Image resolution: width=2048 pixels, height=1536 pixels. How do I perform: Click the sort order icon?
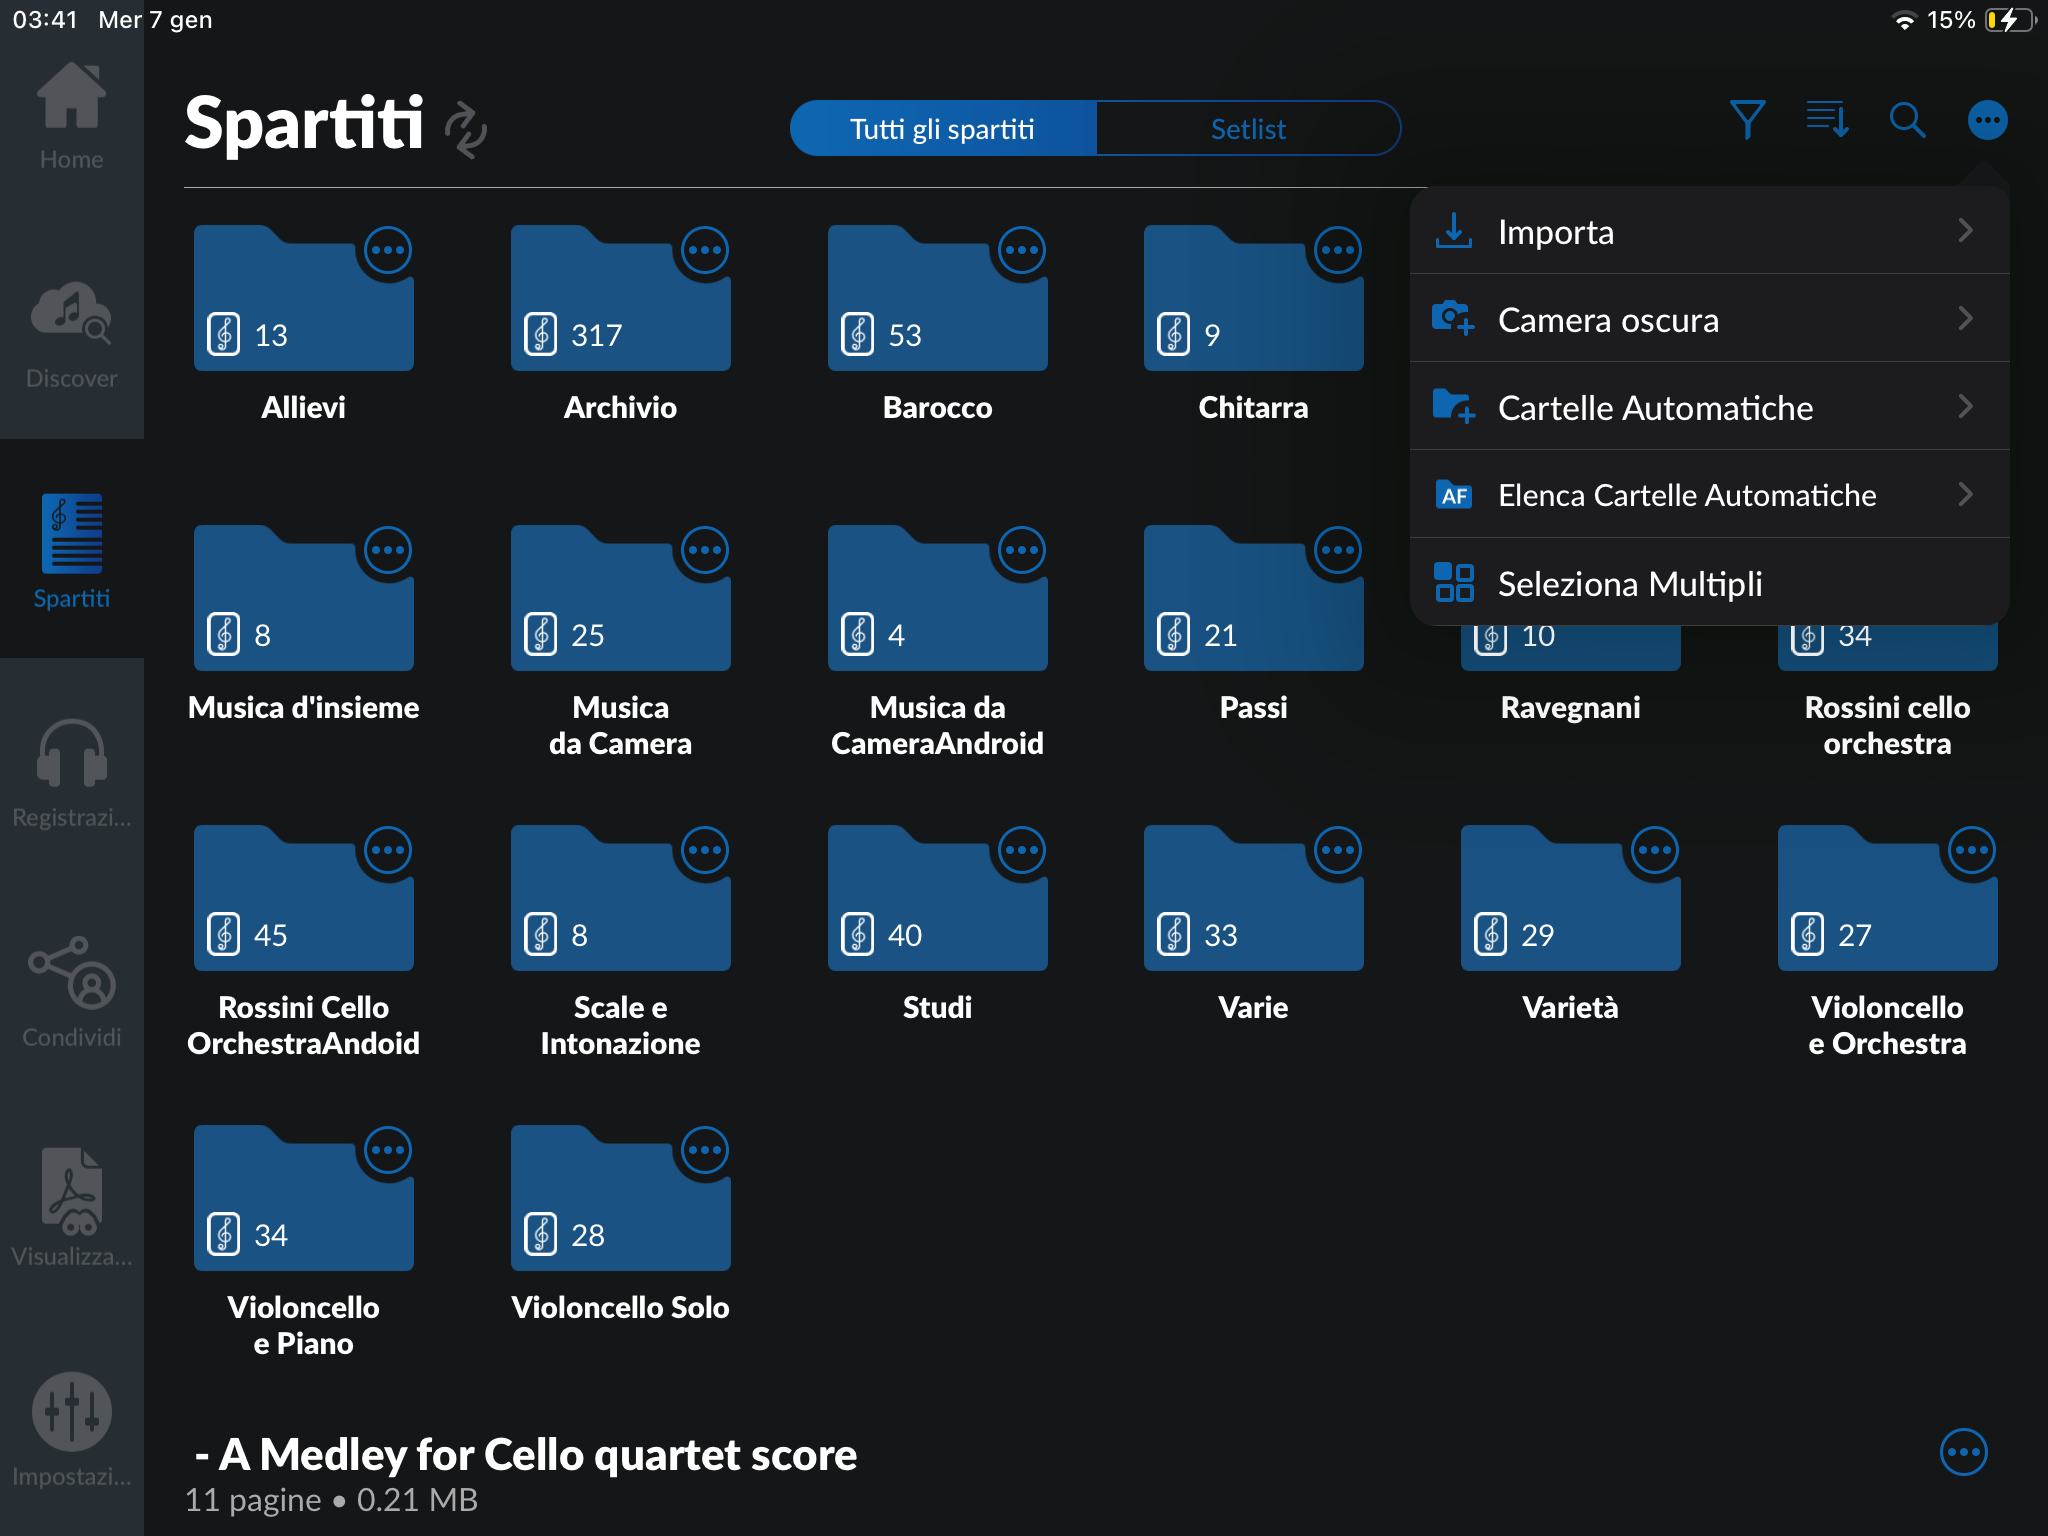[x=1827, y=121]
